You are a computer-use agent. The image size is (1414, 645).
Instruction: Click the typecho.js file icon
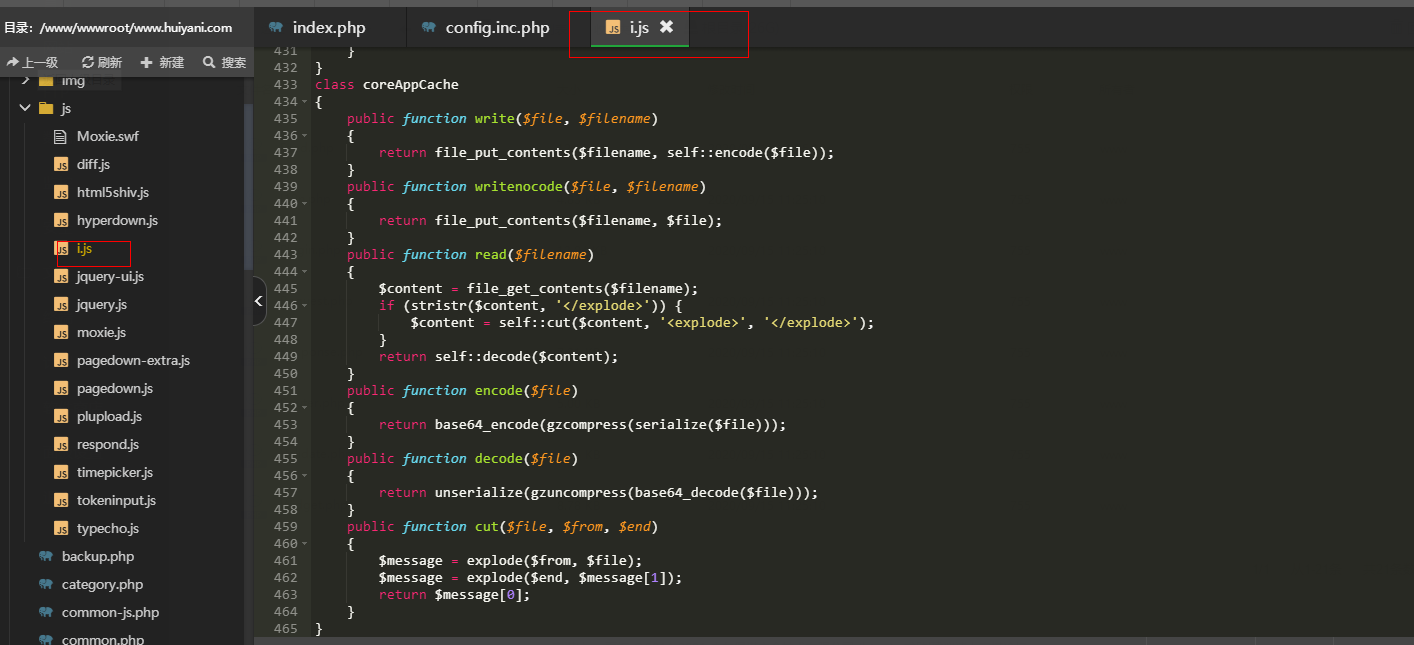point(61,528)
